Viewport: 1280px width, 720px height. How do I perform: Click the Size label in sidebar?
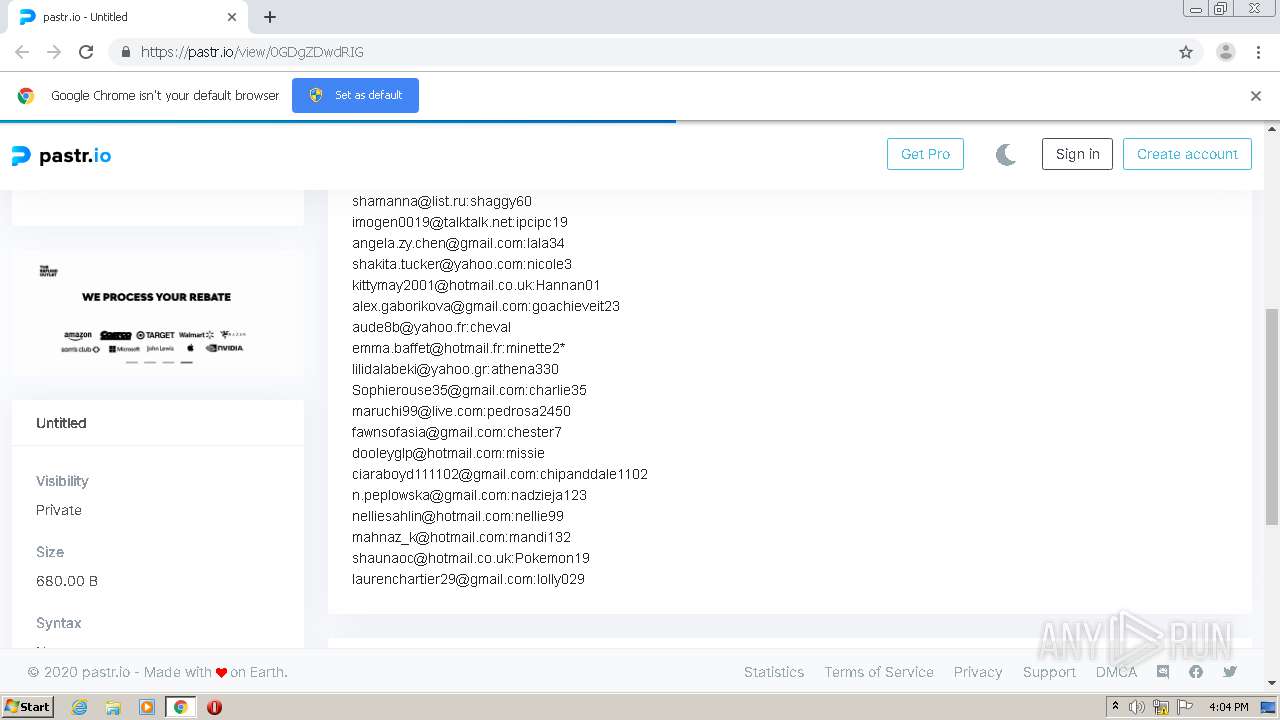click(x=50, y=552)
